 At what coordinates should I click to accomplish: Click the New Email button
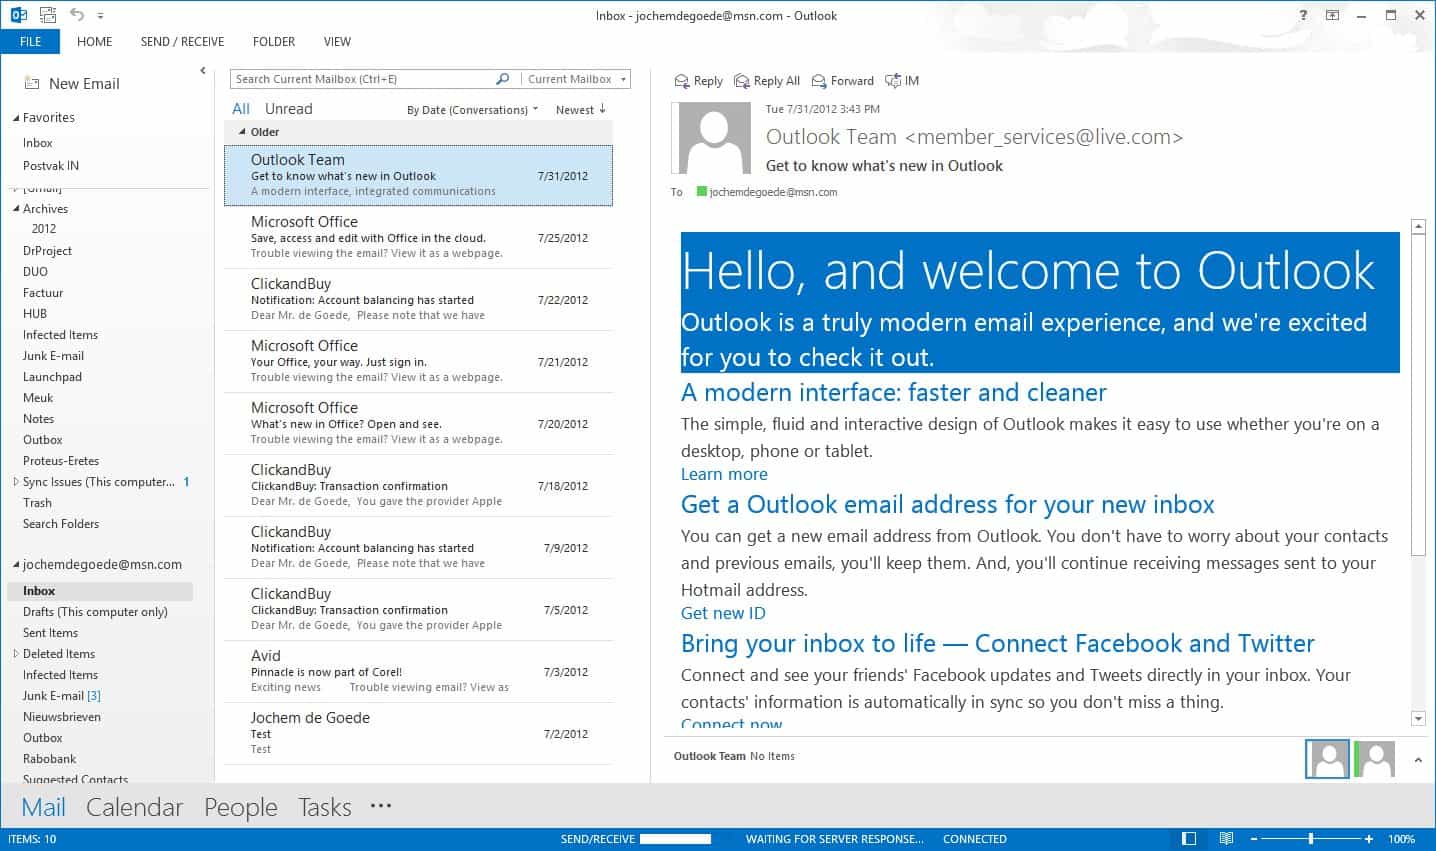72,84
